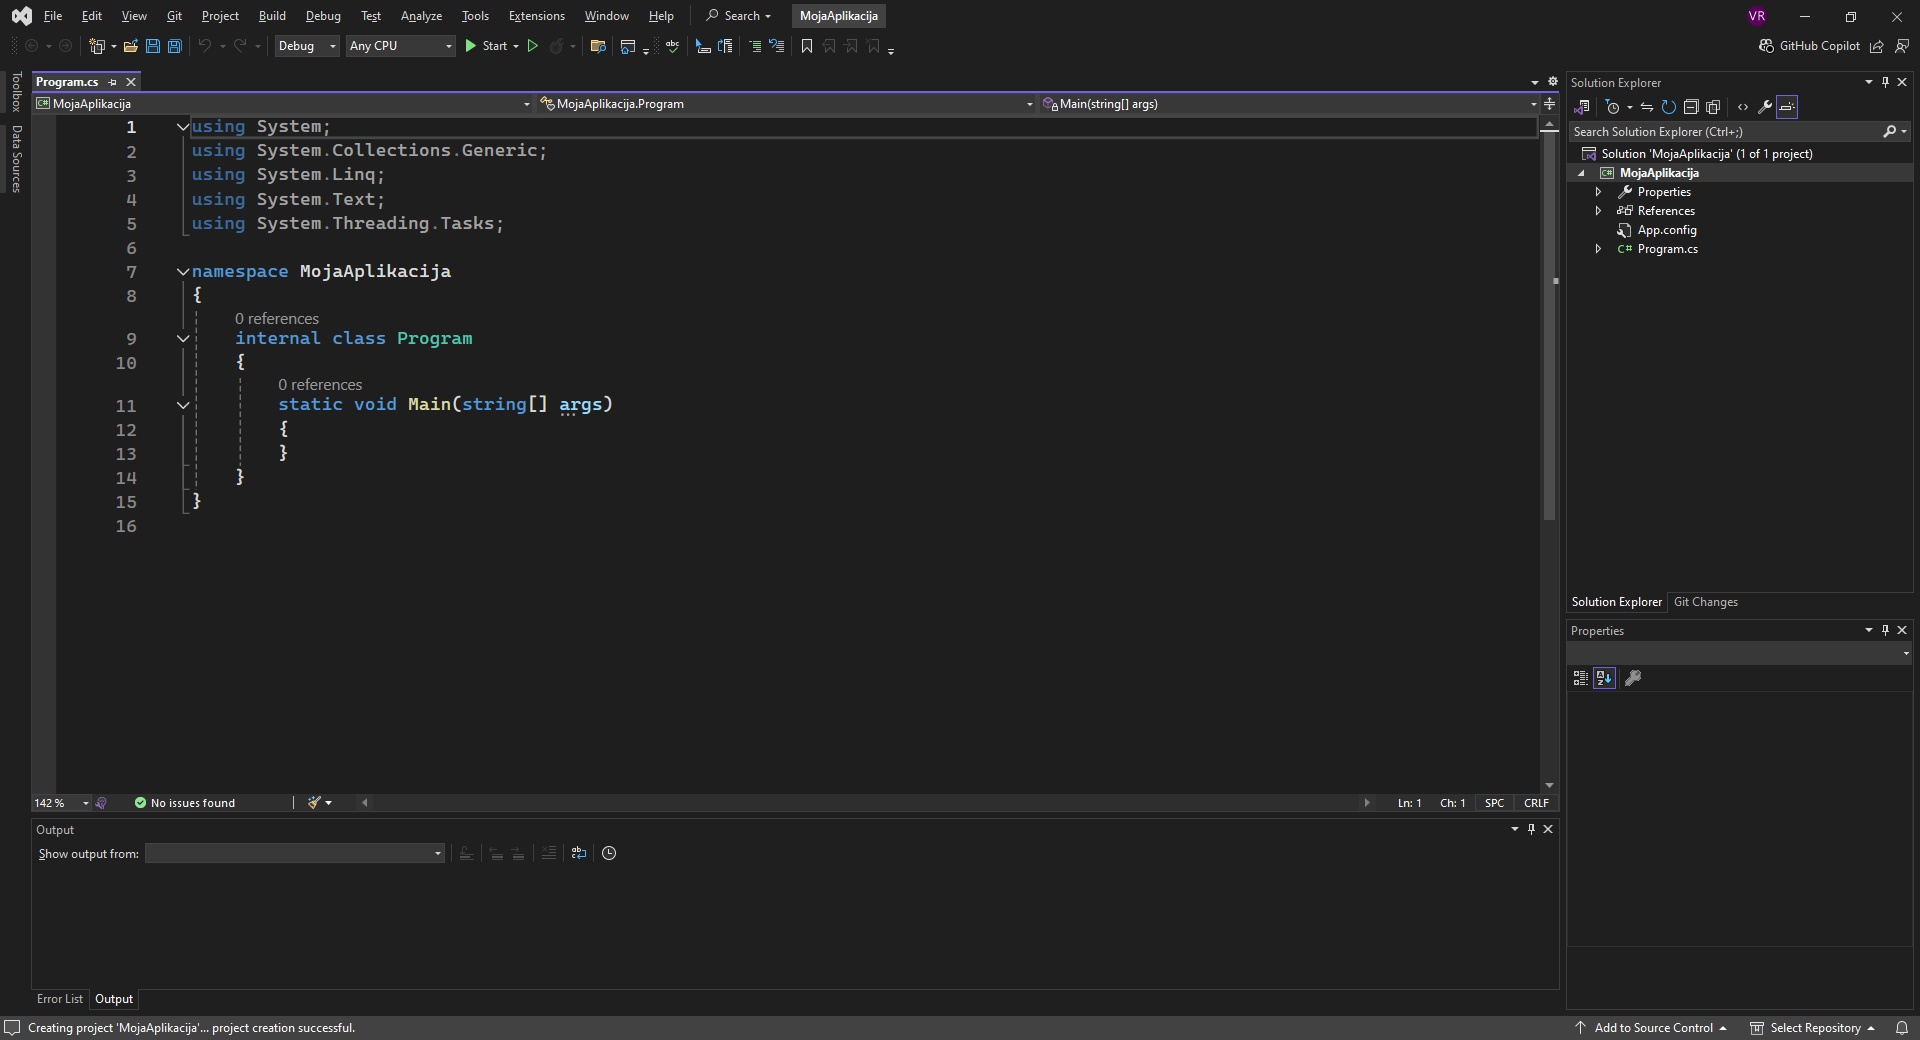
Task: Click the code cleanup broom icon
Action: pyautogui.click(x=315, y=803)
